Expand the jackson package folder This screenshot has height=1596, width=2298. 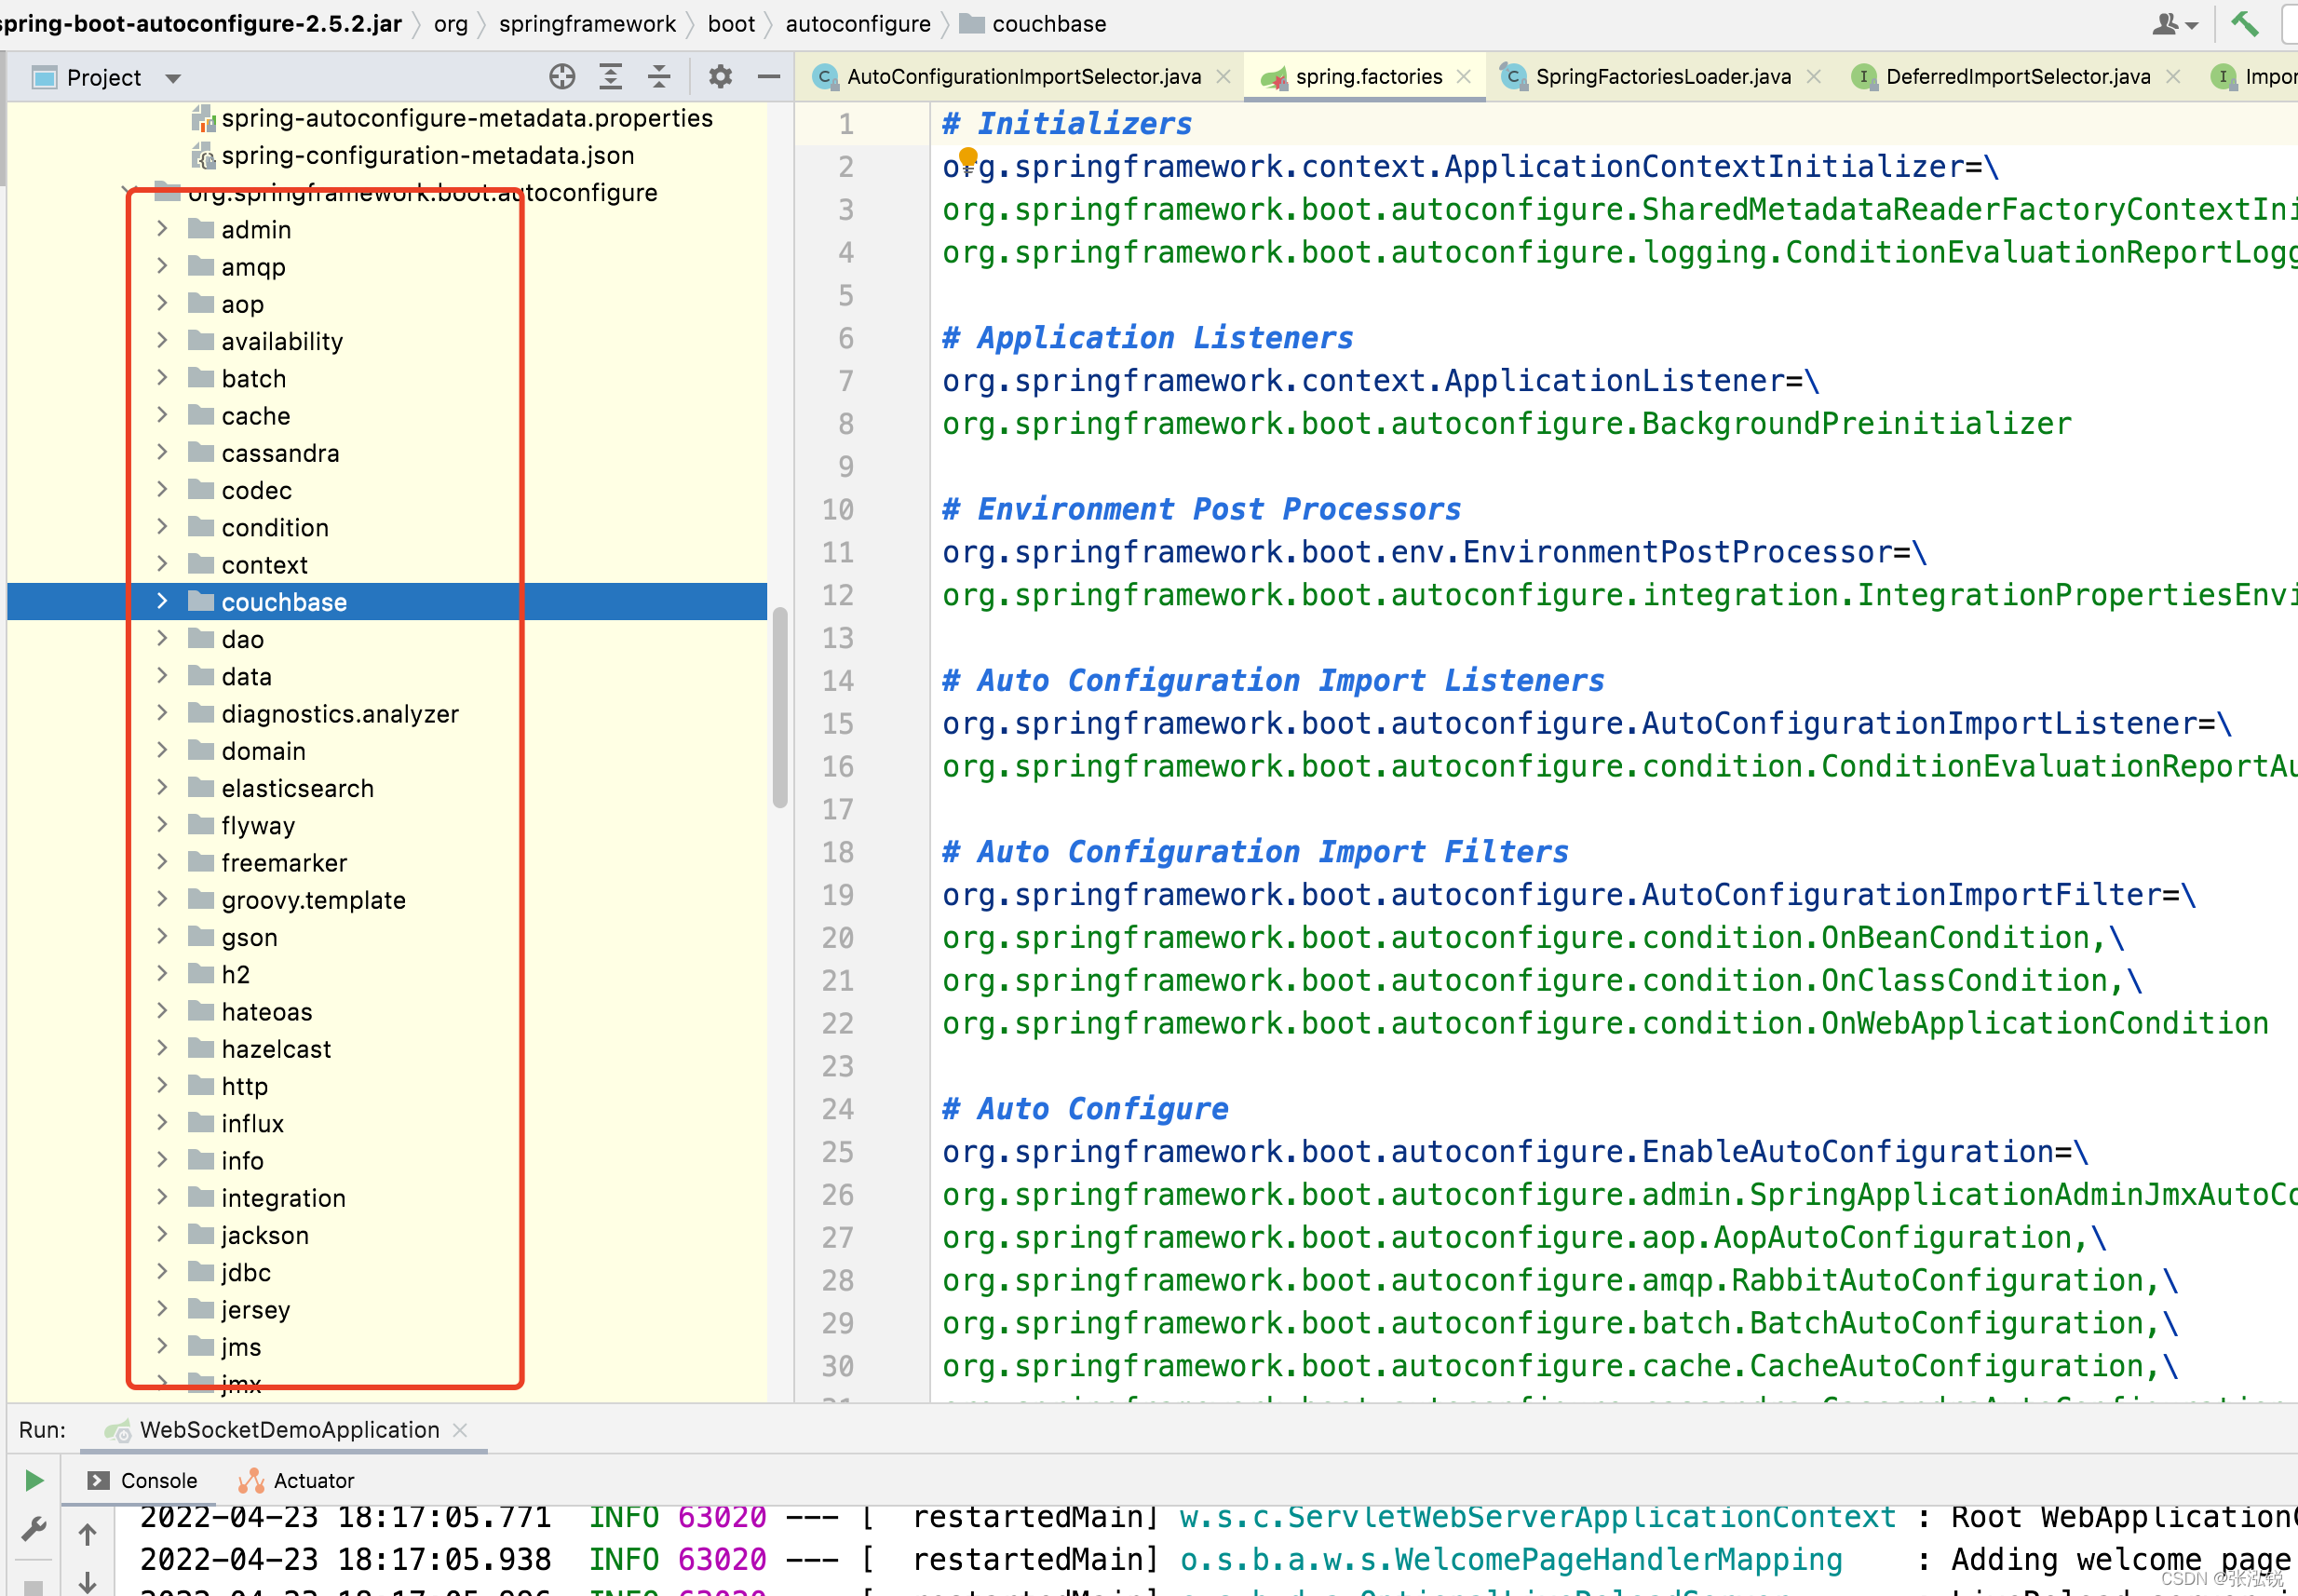pyautogui.click(x=162, y=1235)
